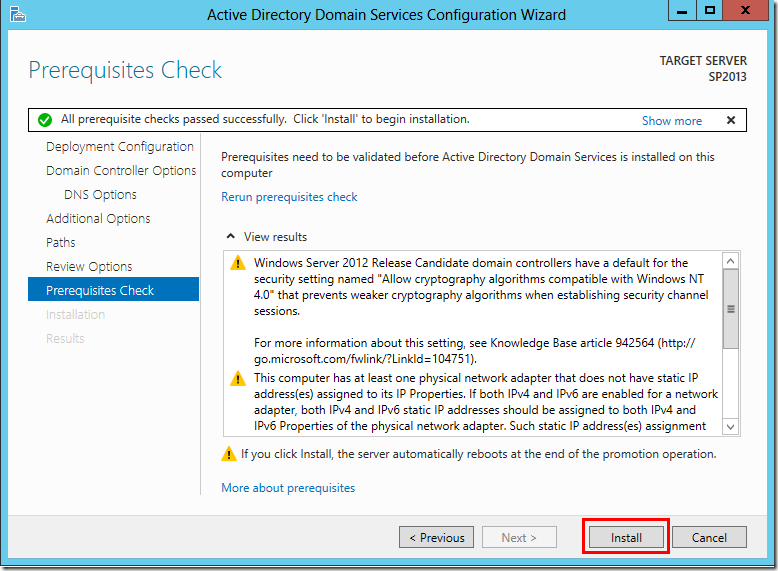The height and width of the screenshot is (571, 778).
Task: Collapse the View results section
Action: (232, 237)
